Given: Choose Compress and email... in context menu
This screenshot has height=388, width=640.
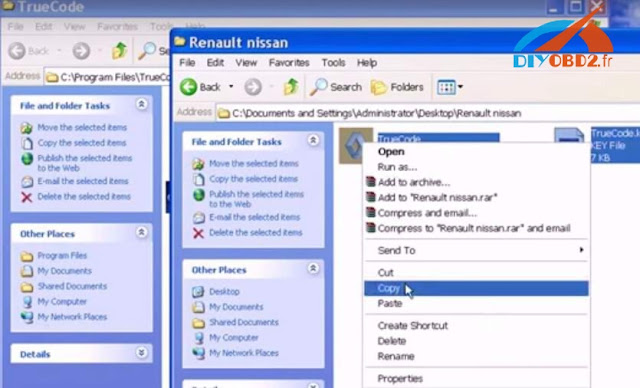Looking at the screenshot, I should (x=476, y=213).
